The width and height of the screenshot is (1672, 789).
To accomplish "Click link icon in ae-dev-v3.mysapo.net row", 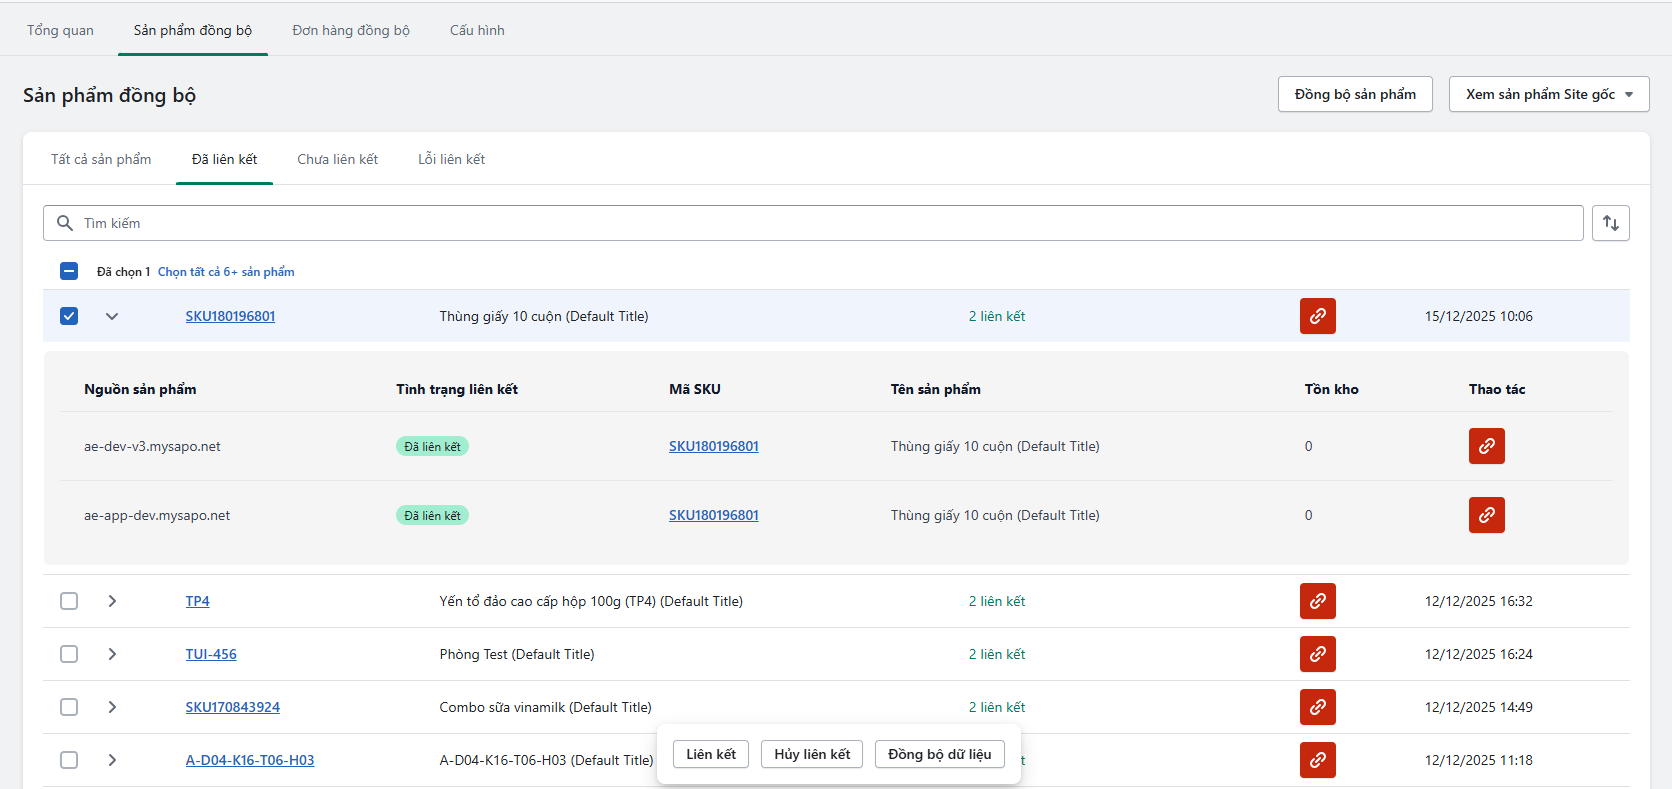I will click(x=1486, y=446).
